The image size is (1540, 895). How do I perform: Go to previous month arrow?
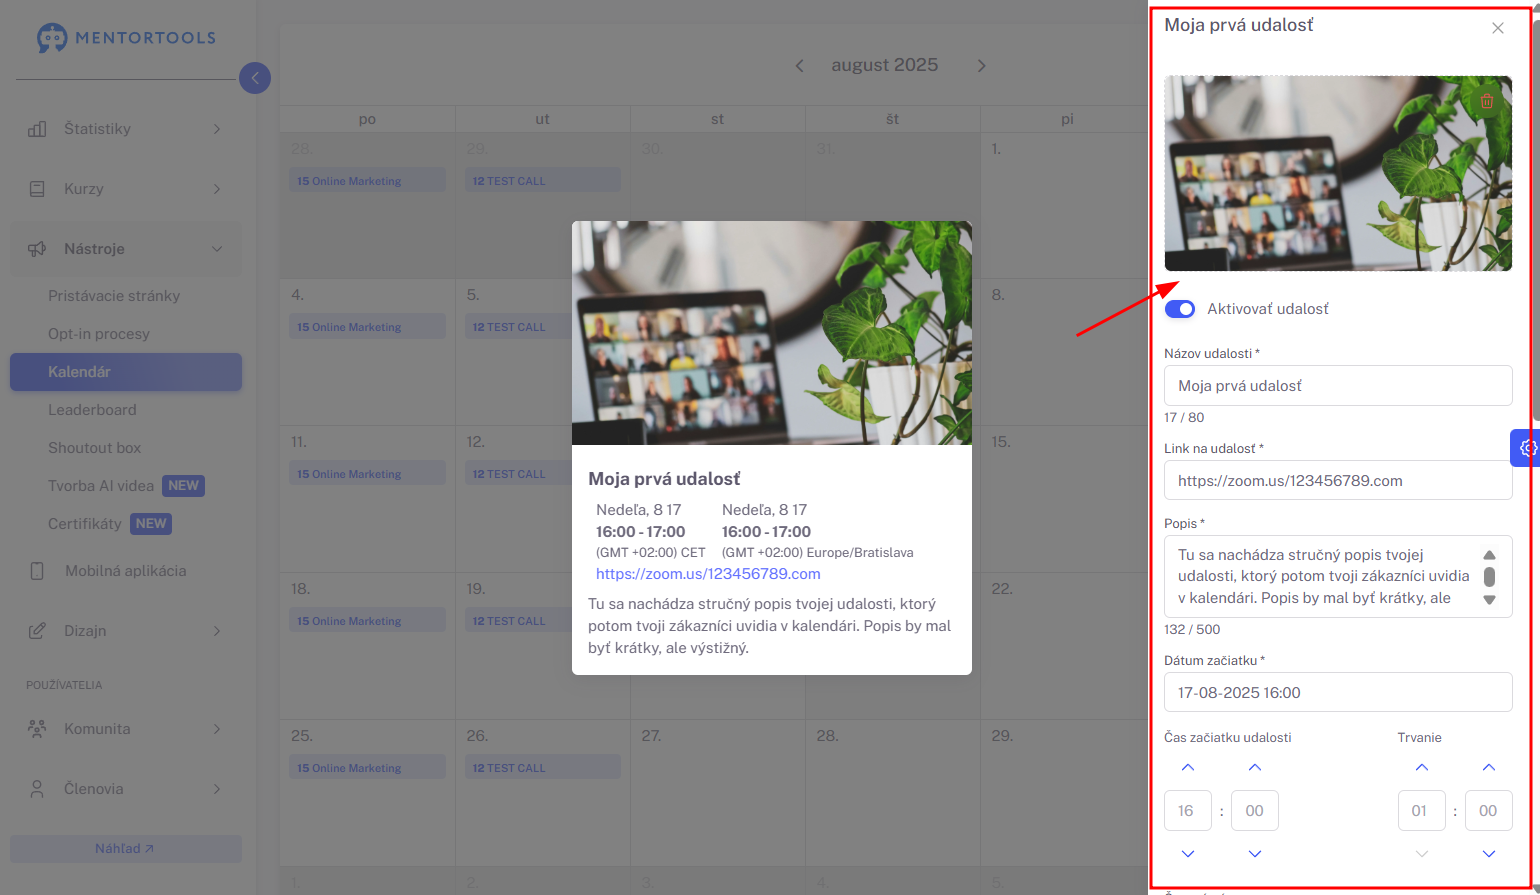[799, 65]
